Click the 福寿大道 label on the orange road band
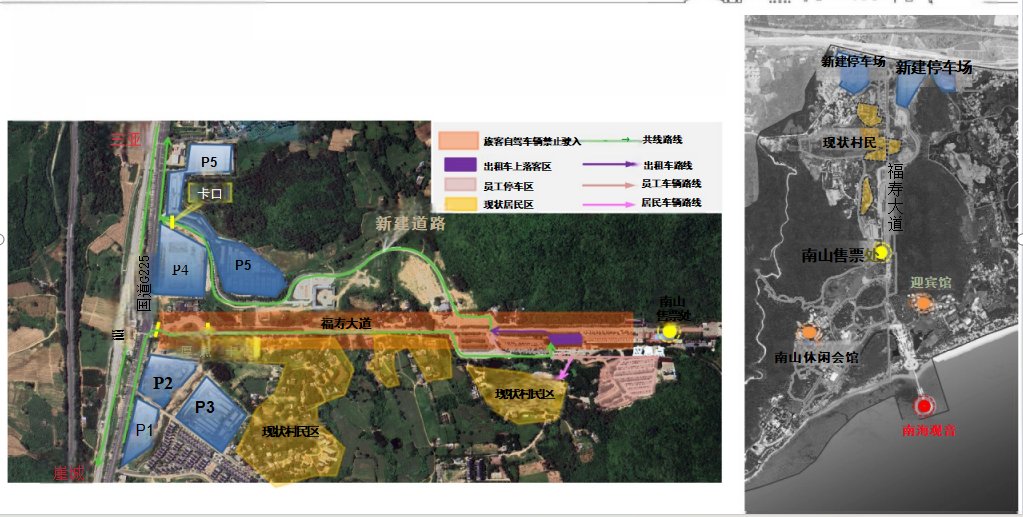This screenshot has width=1023, height=517. pos(346,323)
